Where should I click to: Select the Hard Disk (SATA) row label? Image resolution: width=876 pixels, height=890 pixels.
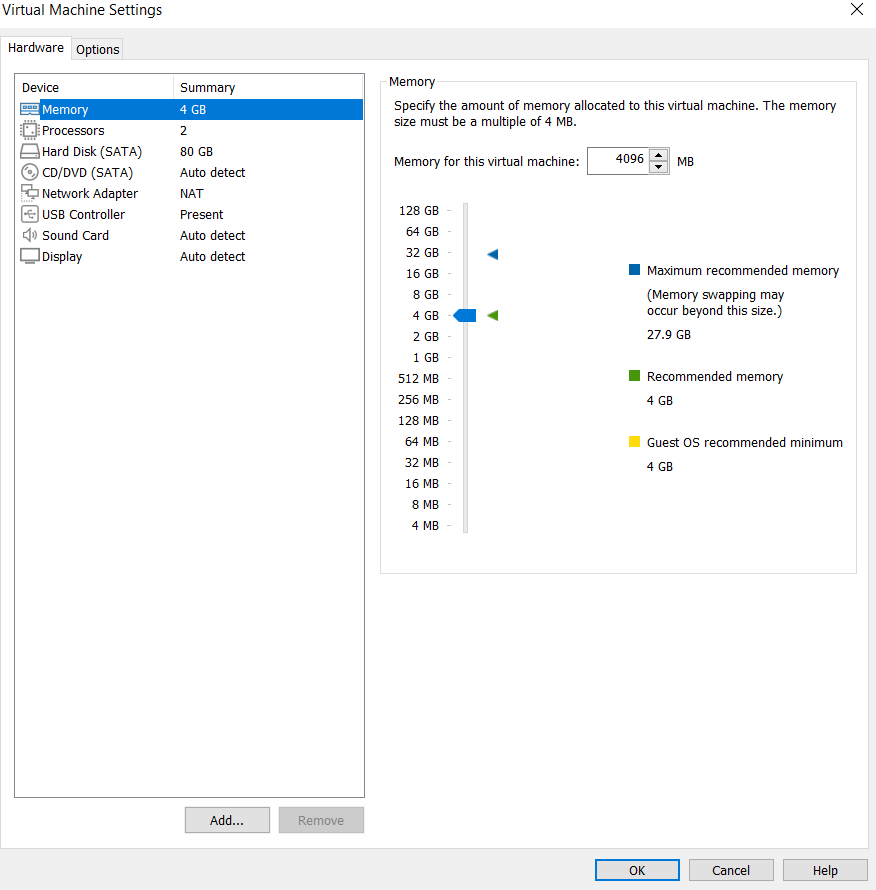(92, 152)
